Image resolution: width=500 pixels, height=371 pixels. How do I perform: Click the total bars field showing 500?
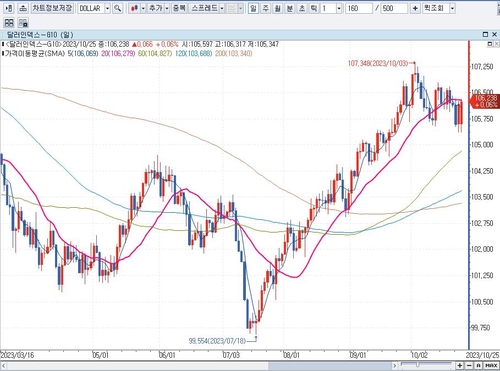394,8
